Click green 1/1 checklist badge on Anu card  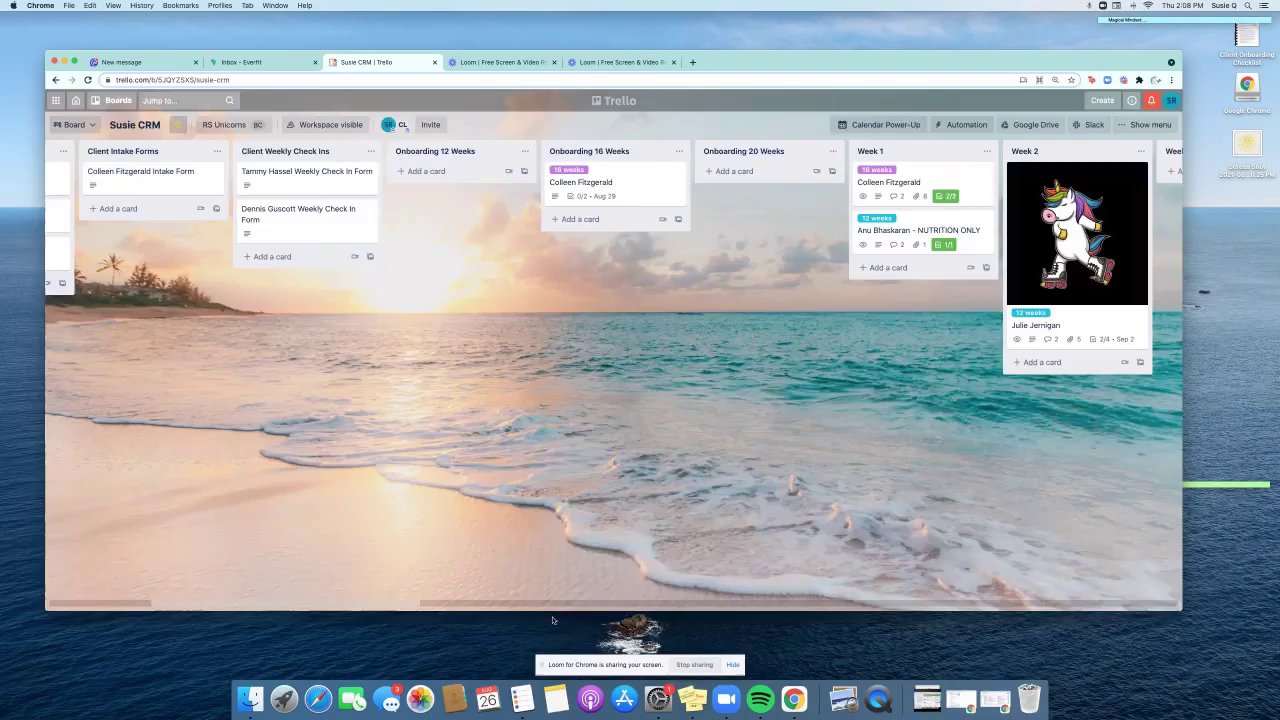[943, 244]
